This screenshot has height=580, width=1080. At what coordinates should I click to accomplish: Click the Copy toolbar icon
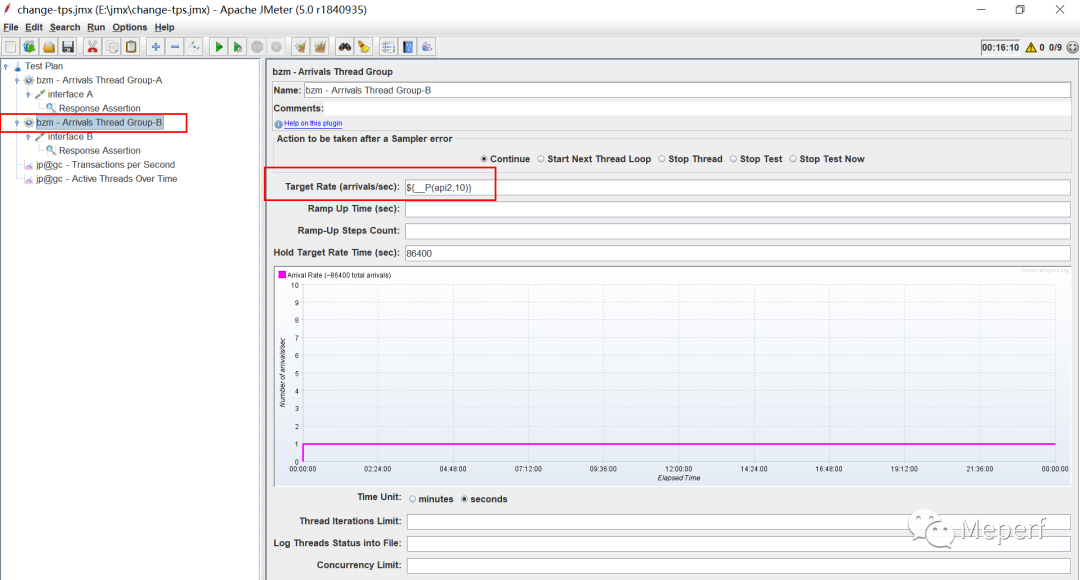click(112, 47)
